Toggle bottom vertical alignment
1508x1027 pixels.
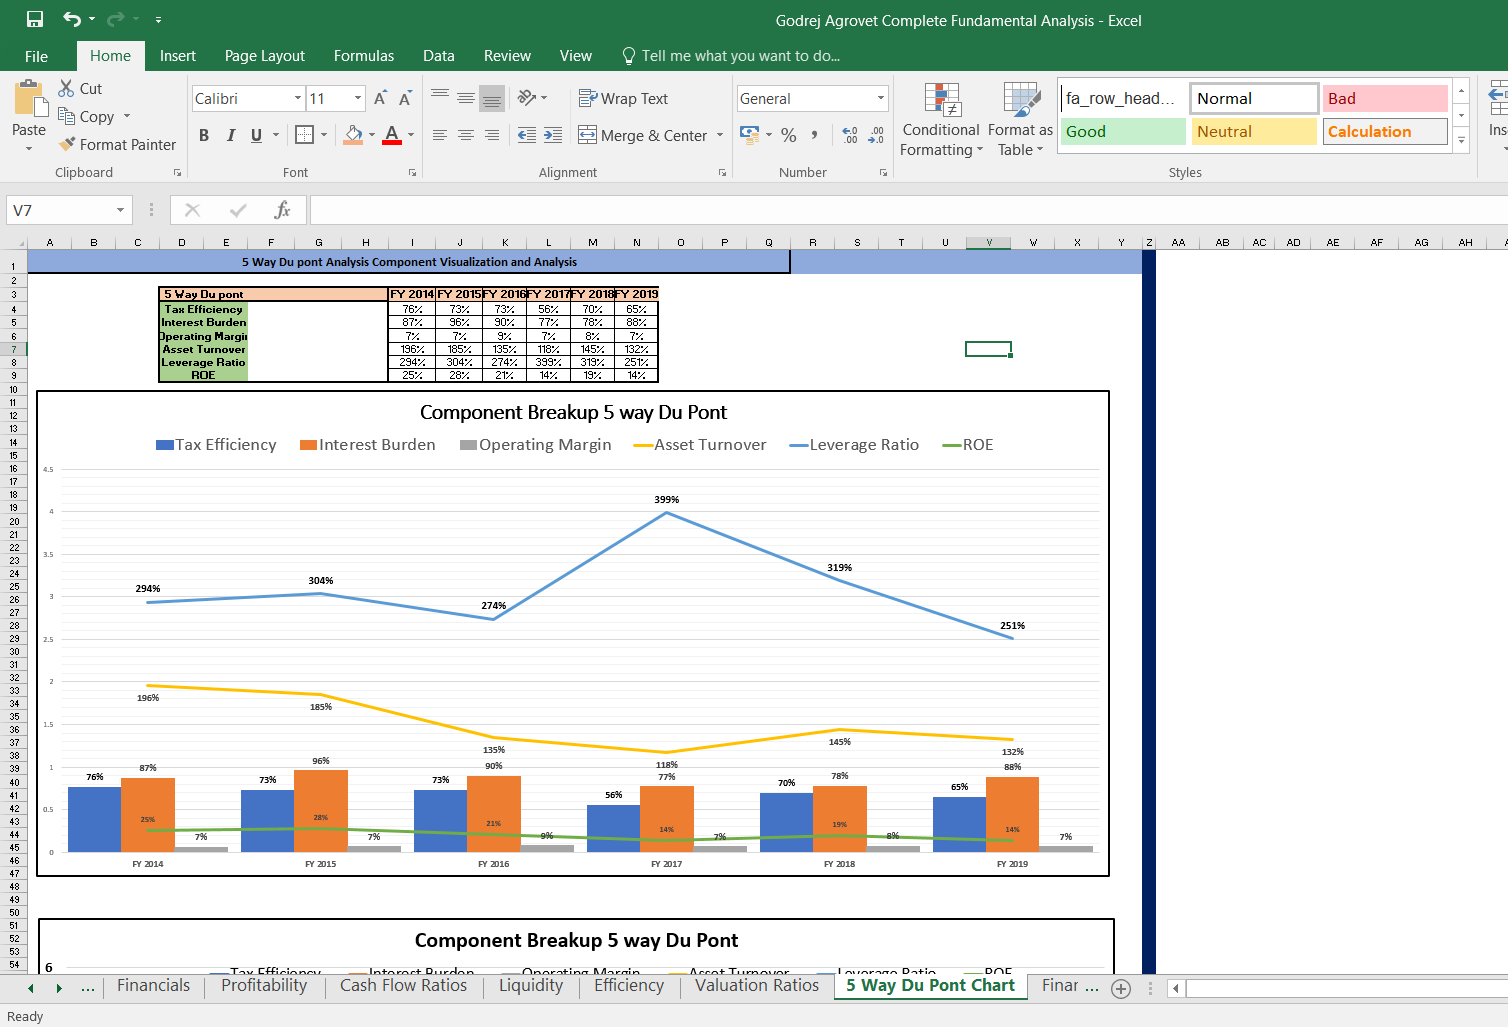pyautogui.click(x=492, y=97)
